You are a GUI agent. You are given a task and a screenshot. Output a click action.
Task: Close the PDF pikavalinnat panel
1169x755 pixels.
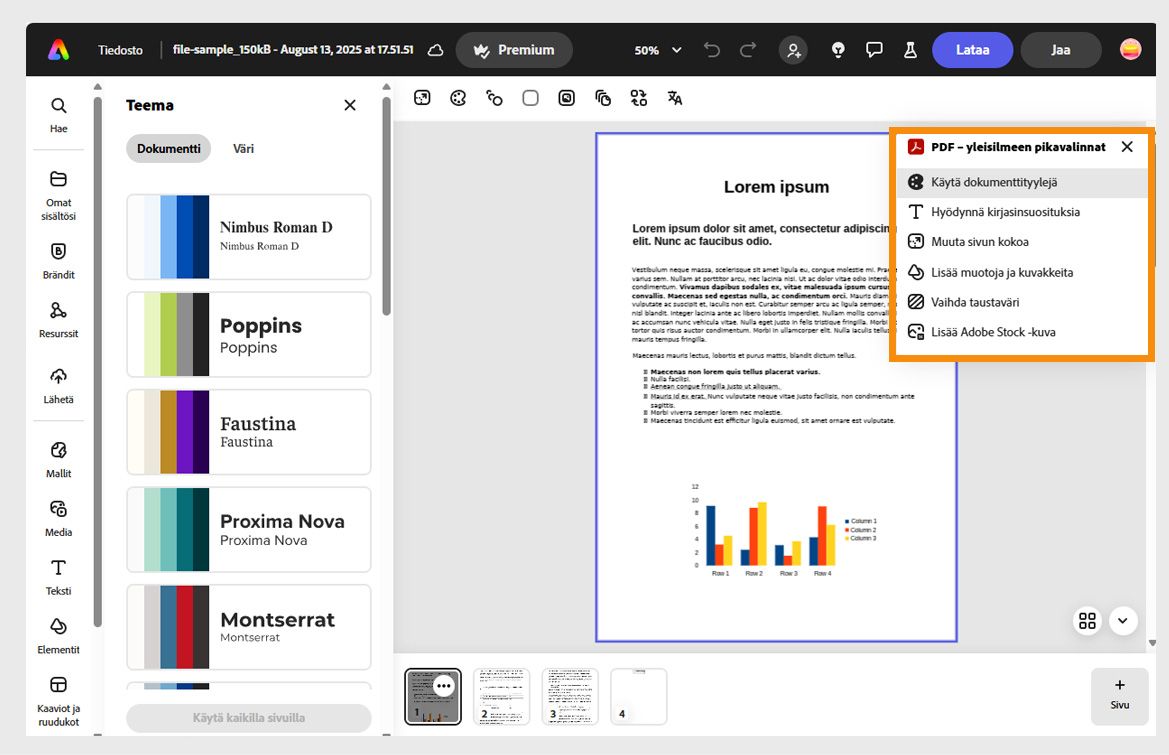coord(1127,147)
